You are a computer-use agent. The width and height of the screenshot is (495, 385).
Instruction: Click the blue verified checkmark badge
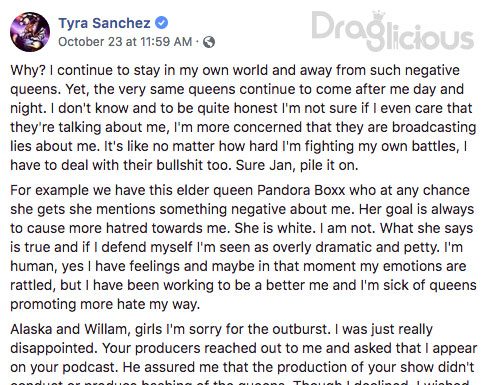click(x=162, y=23)
